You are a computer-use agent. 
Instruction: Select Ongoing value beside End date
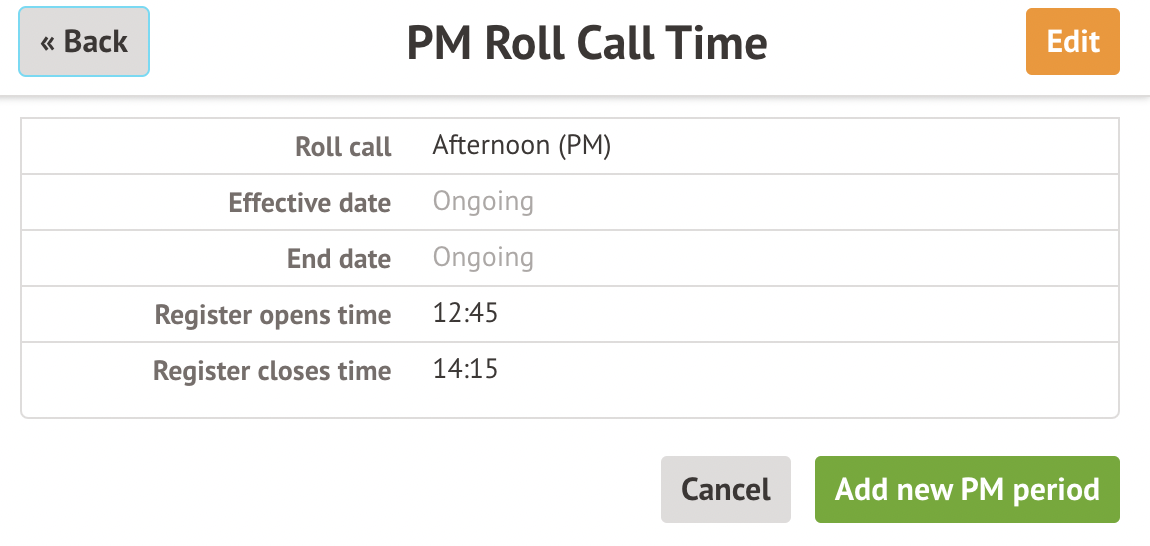[x=483, y=258]
